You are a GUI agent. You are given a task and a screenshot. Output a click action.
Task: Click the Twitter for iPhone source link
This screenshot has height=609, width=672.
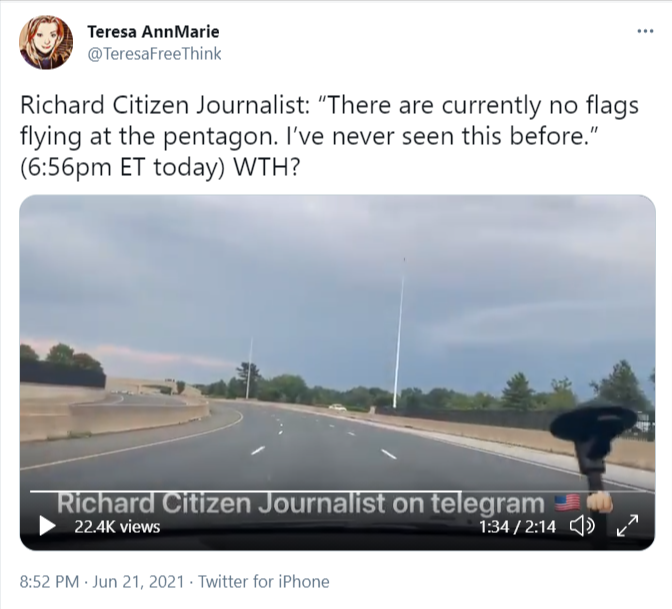pyautogui.click(x=264, y=582)
